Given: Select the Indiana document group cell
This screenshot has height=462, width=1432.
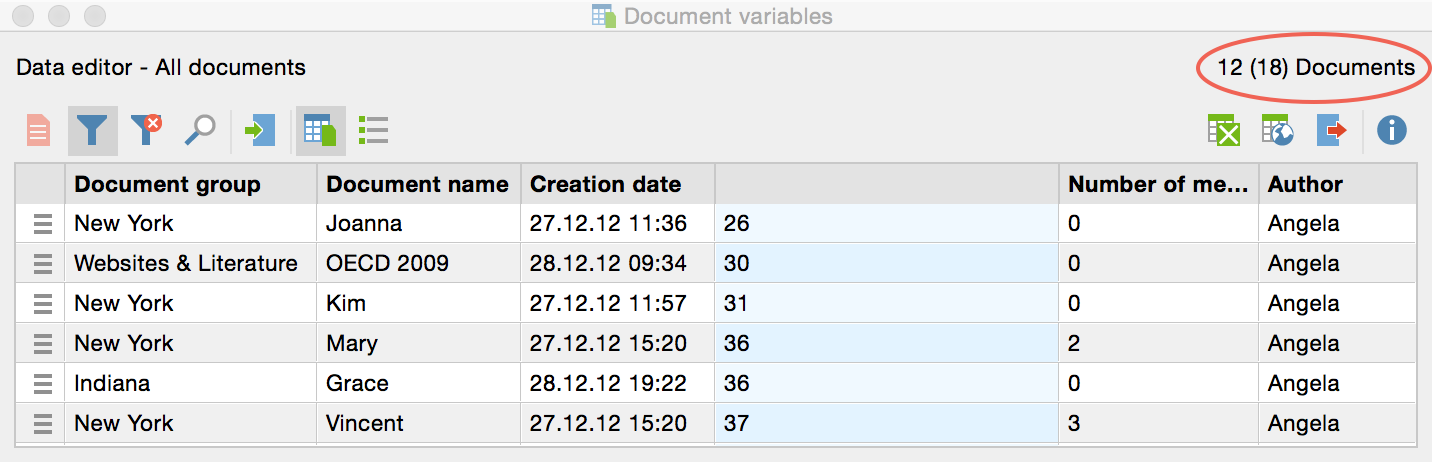Looking at the screenshot, I should (x=112, y=384).
